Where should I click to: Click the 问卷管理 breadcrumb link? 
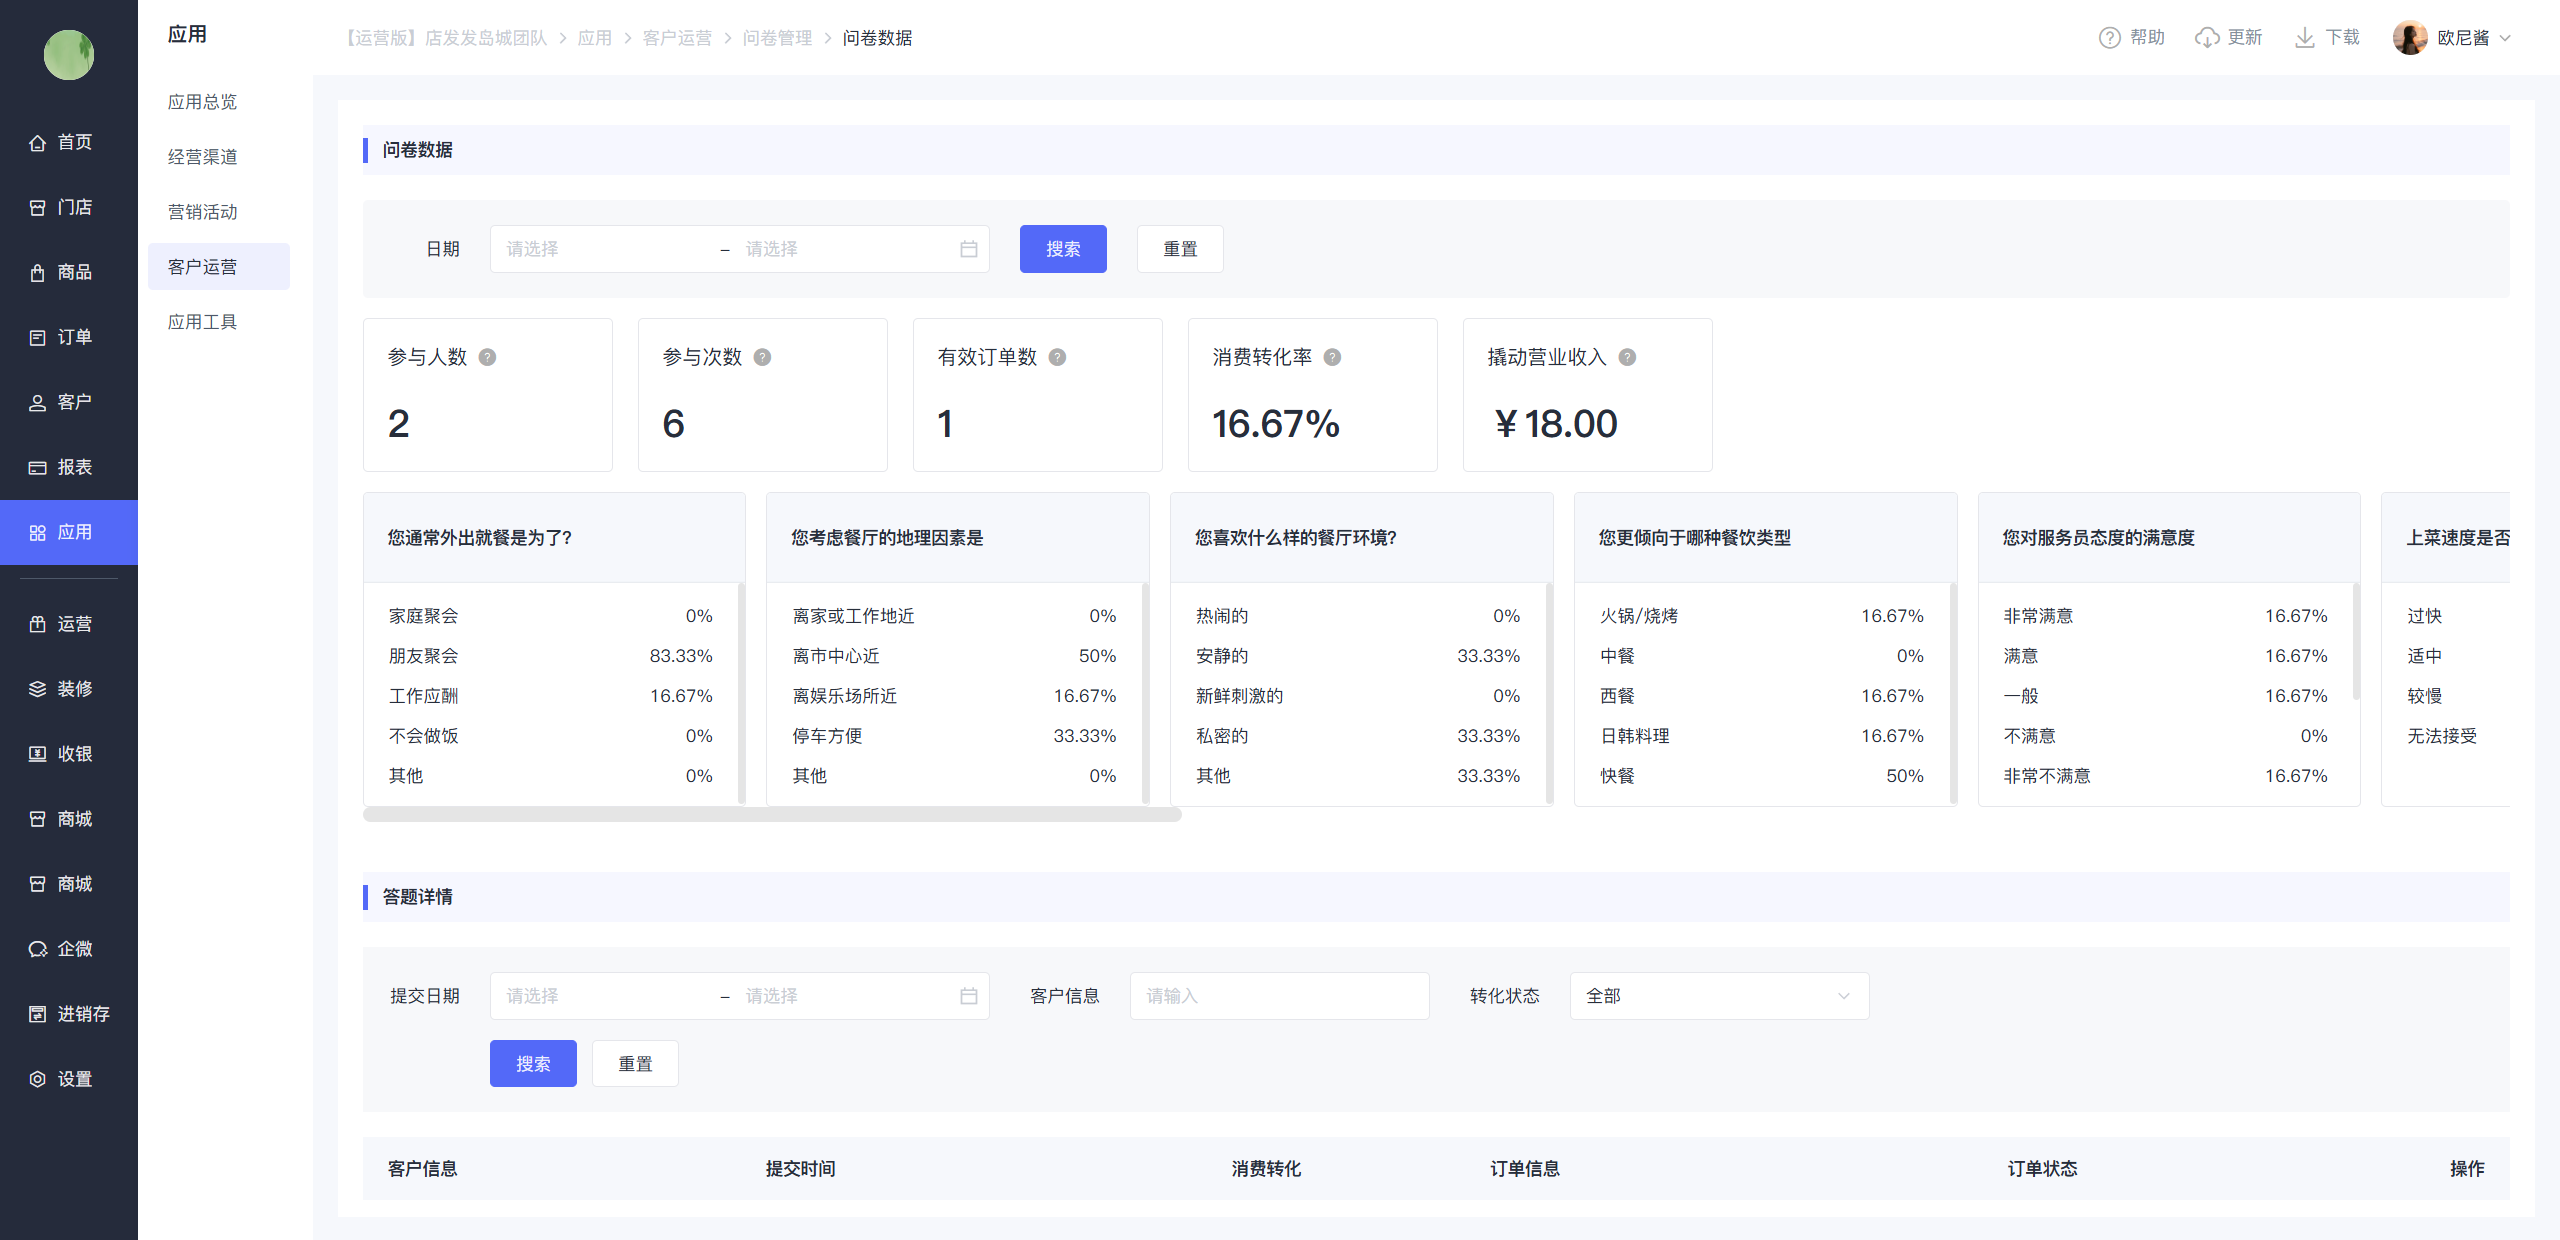click(x=777, y=38)
